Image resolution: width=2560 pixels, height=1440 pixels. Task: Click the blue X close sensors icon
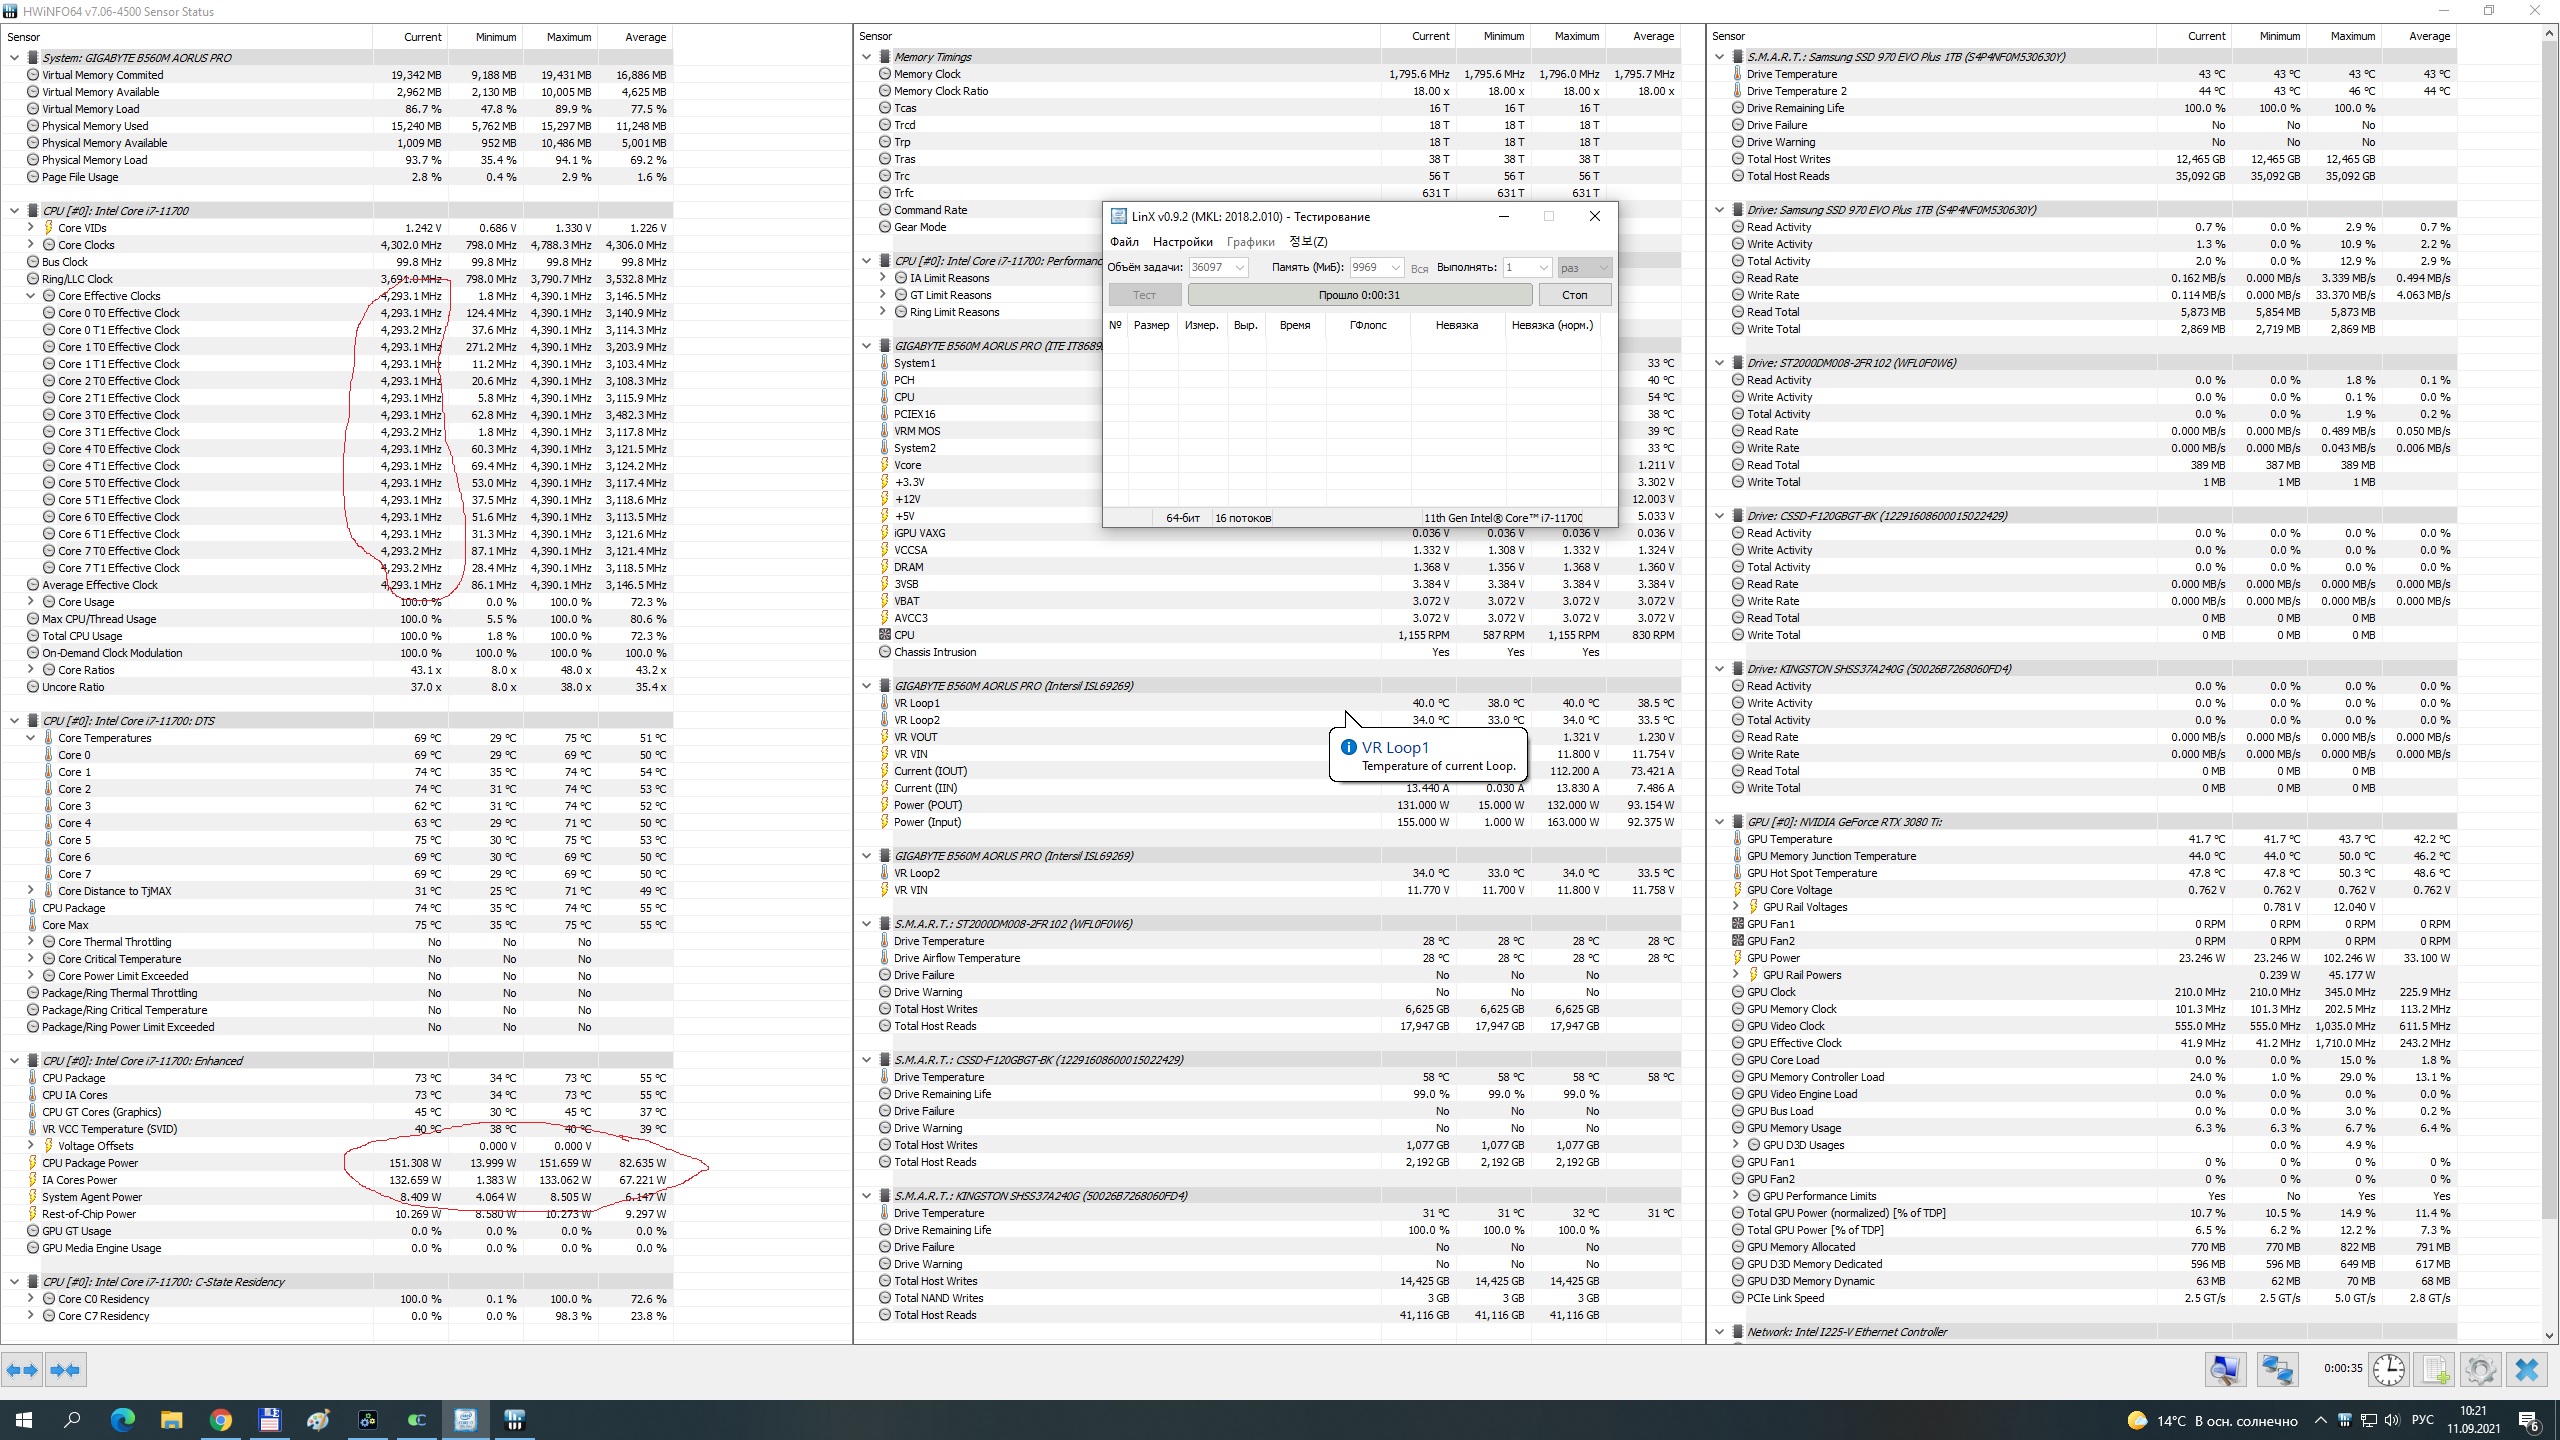2527,1370
